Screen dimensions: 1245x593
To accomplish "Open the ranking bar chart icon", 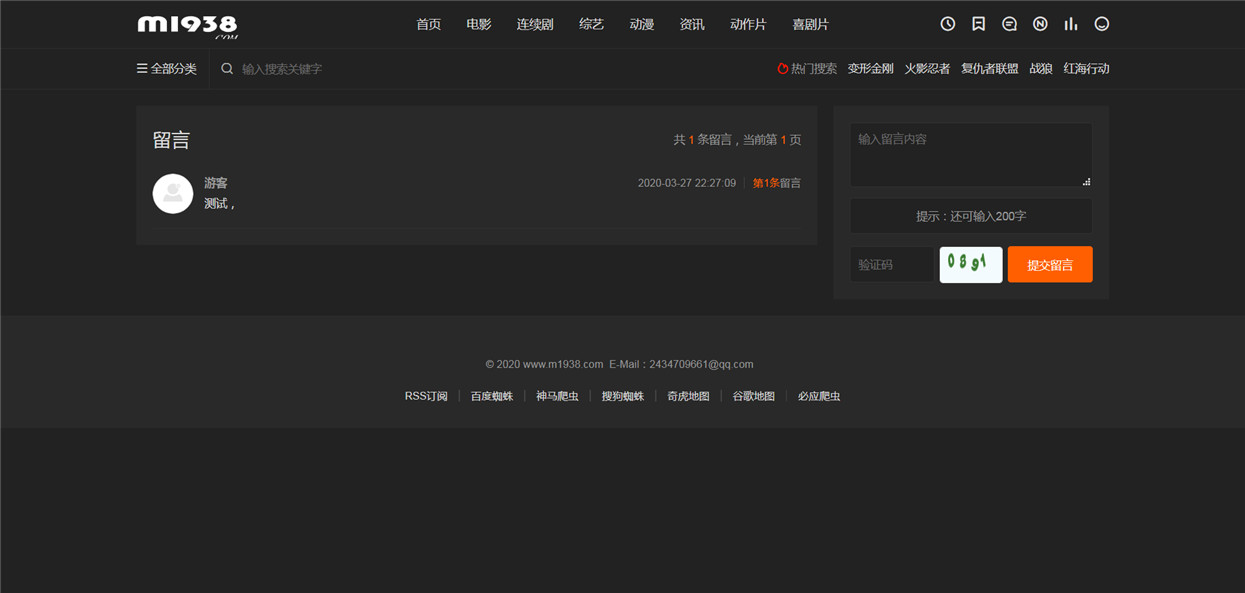I will tap(1071, 24).
